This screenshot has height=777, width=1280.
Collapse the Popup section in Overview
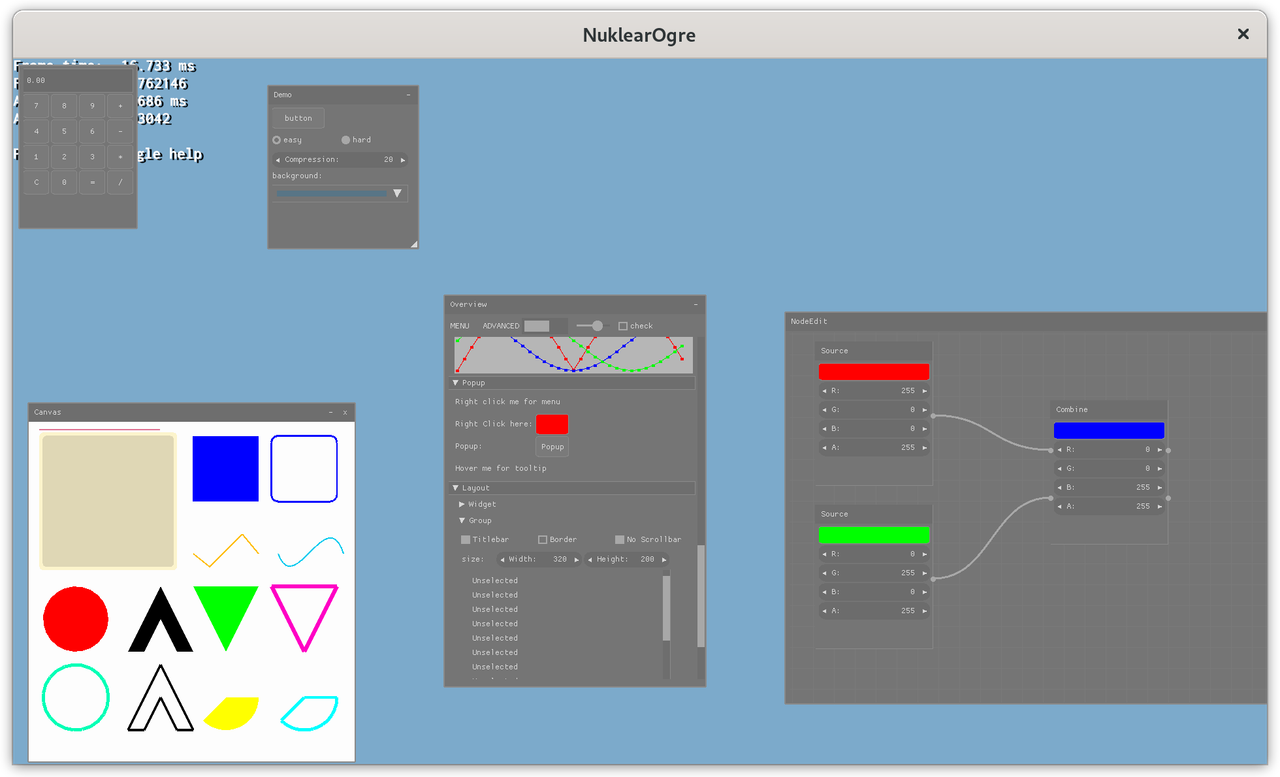[x=455, y=382]
